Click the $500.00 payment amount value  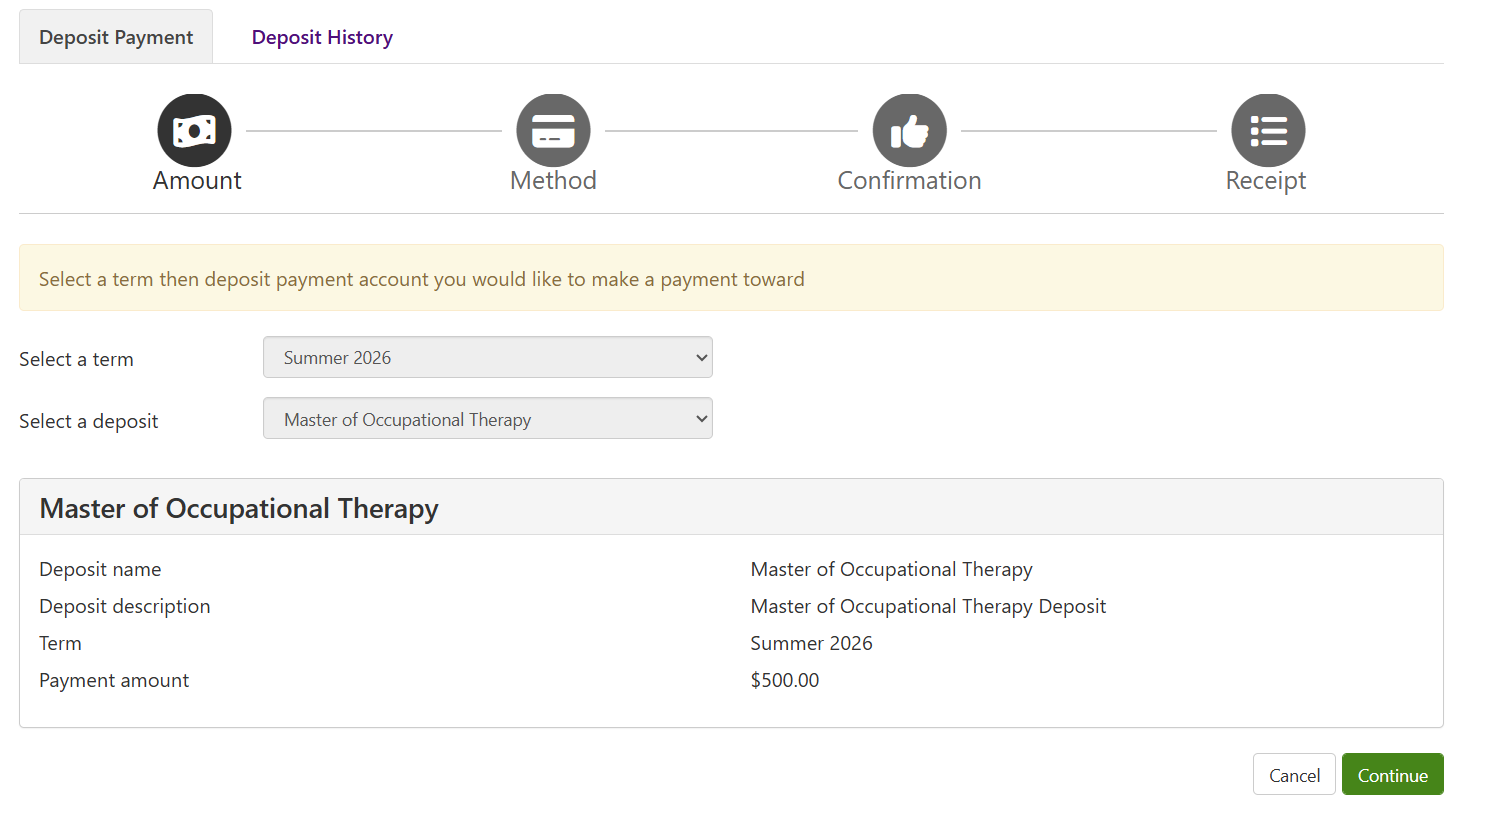(x=785, y=681)
